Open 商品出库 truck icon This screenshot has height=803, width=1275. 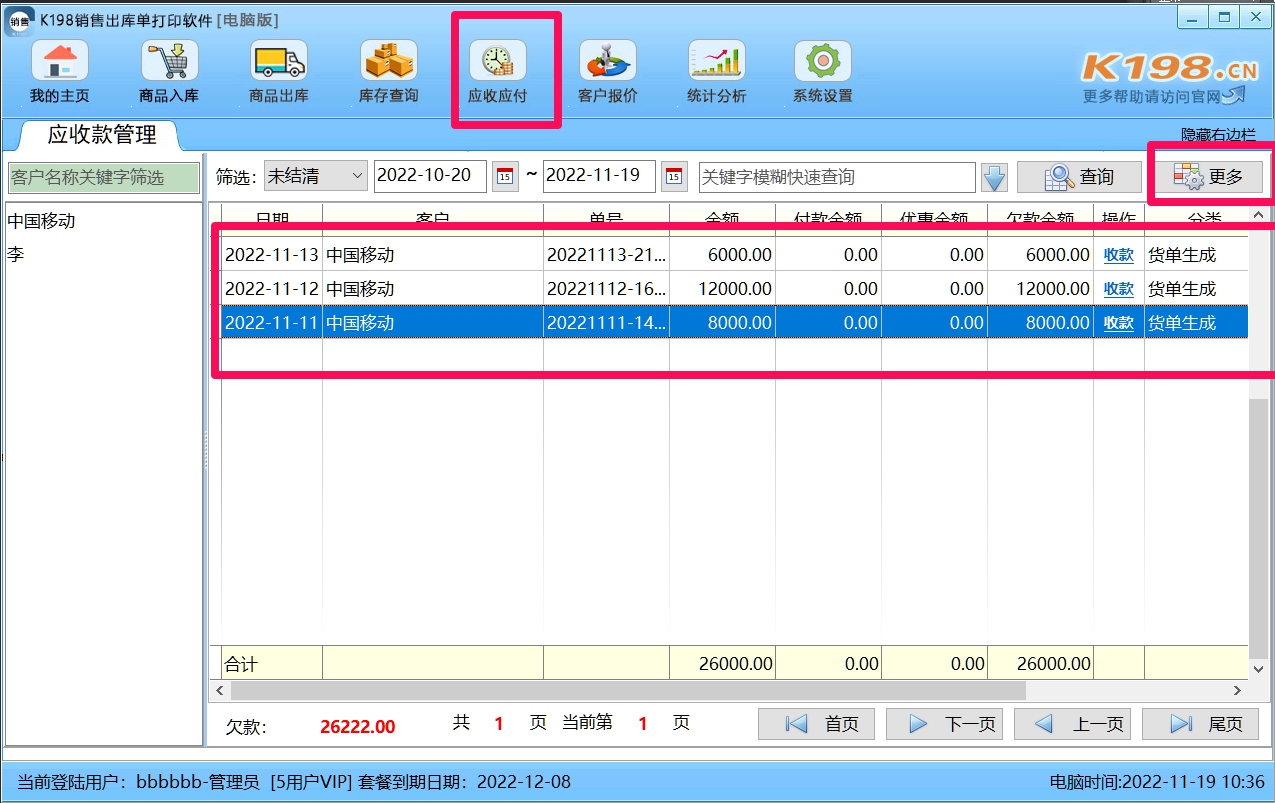pyautogui.click(x=278, y=62)
